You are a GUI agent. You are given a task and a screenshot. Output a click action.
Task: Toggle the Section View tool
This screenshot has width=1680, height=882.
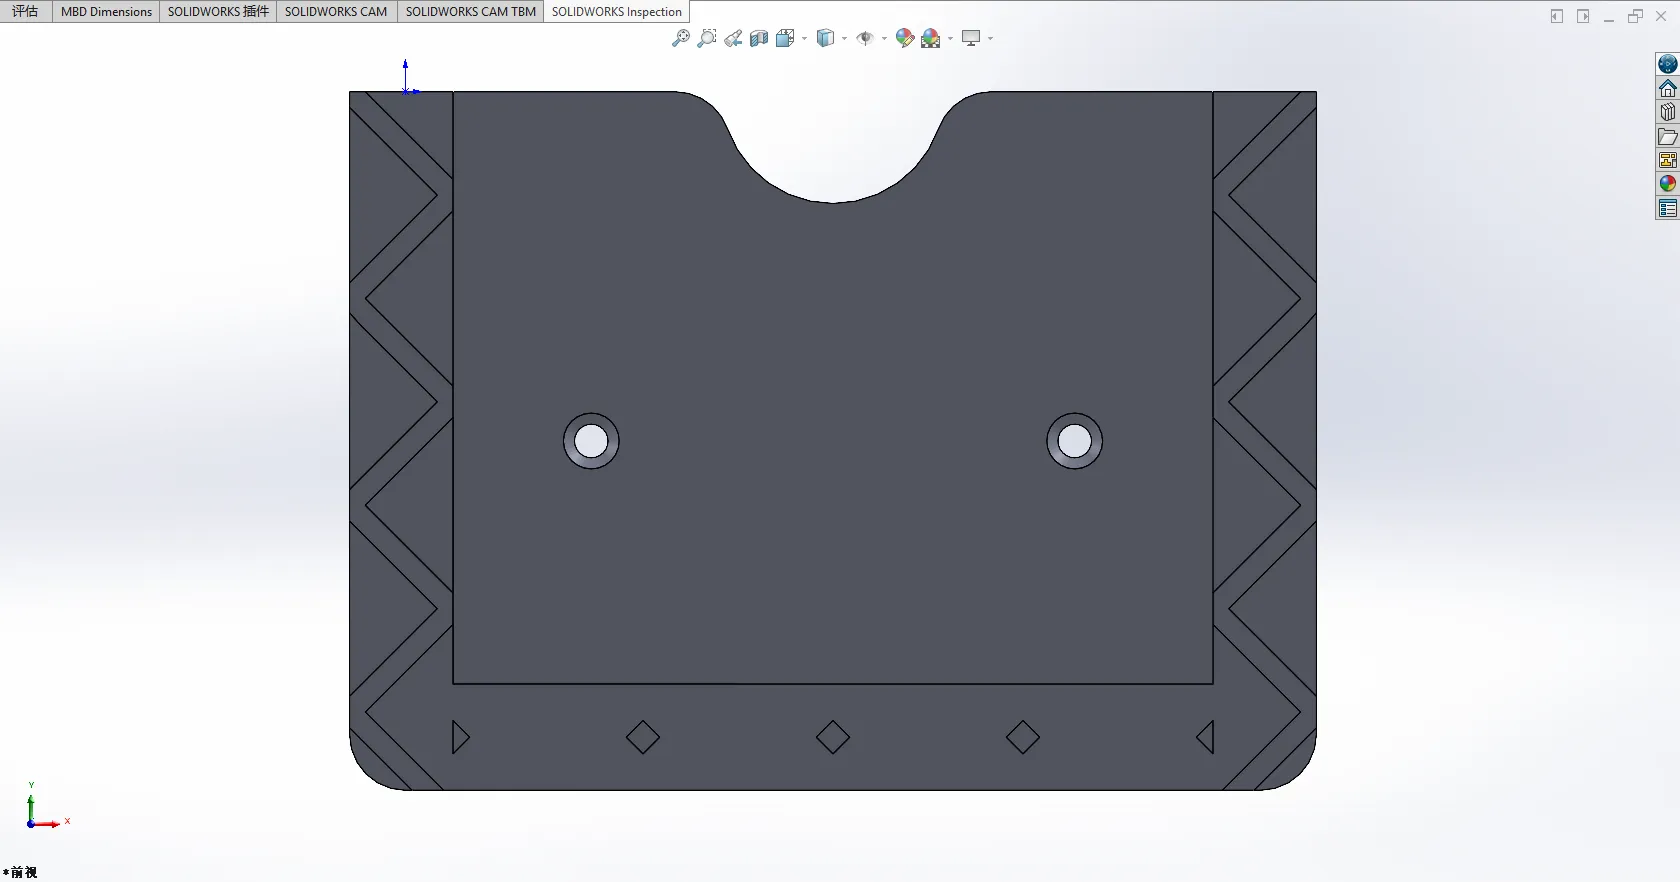pos(759,38)
